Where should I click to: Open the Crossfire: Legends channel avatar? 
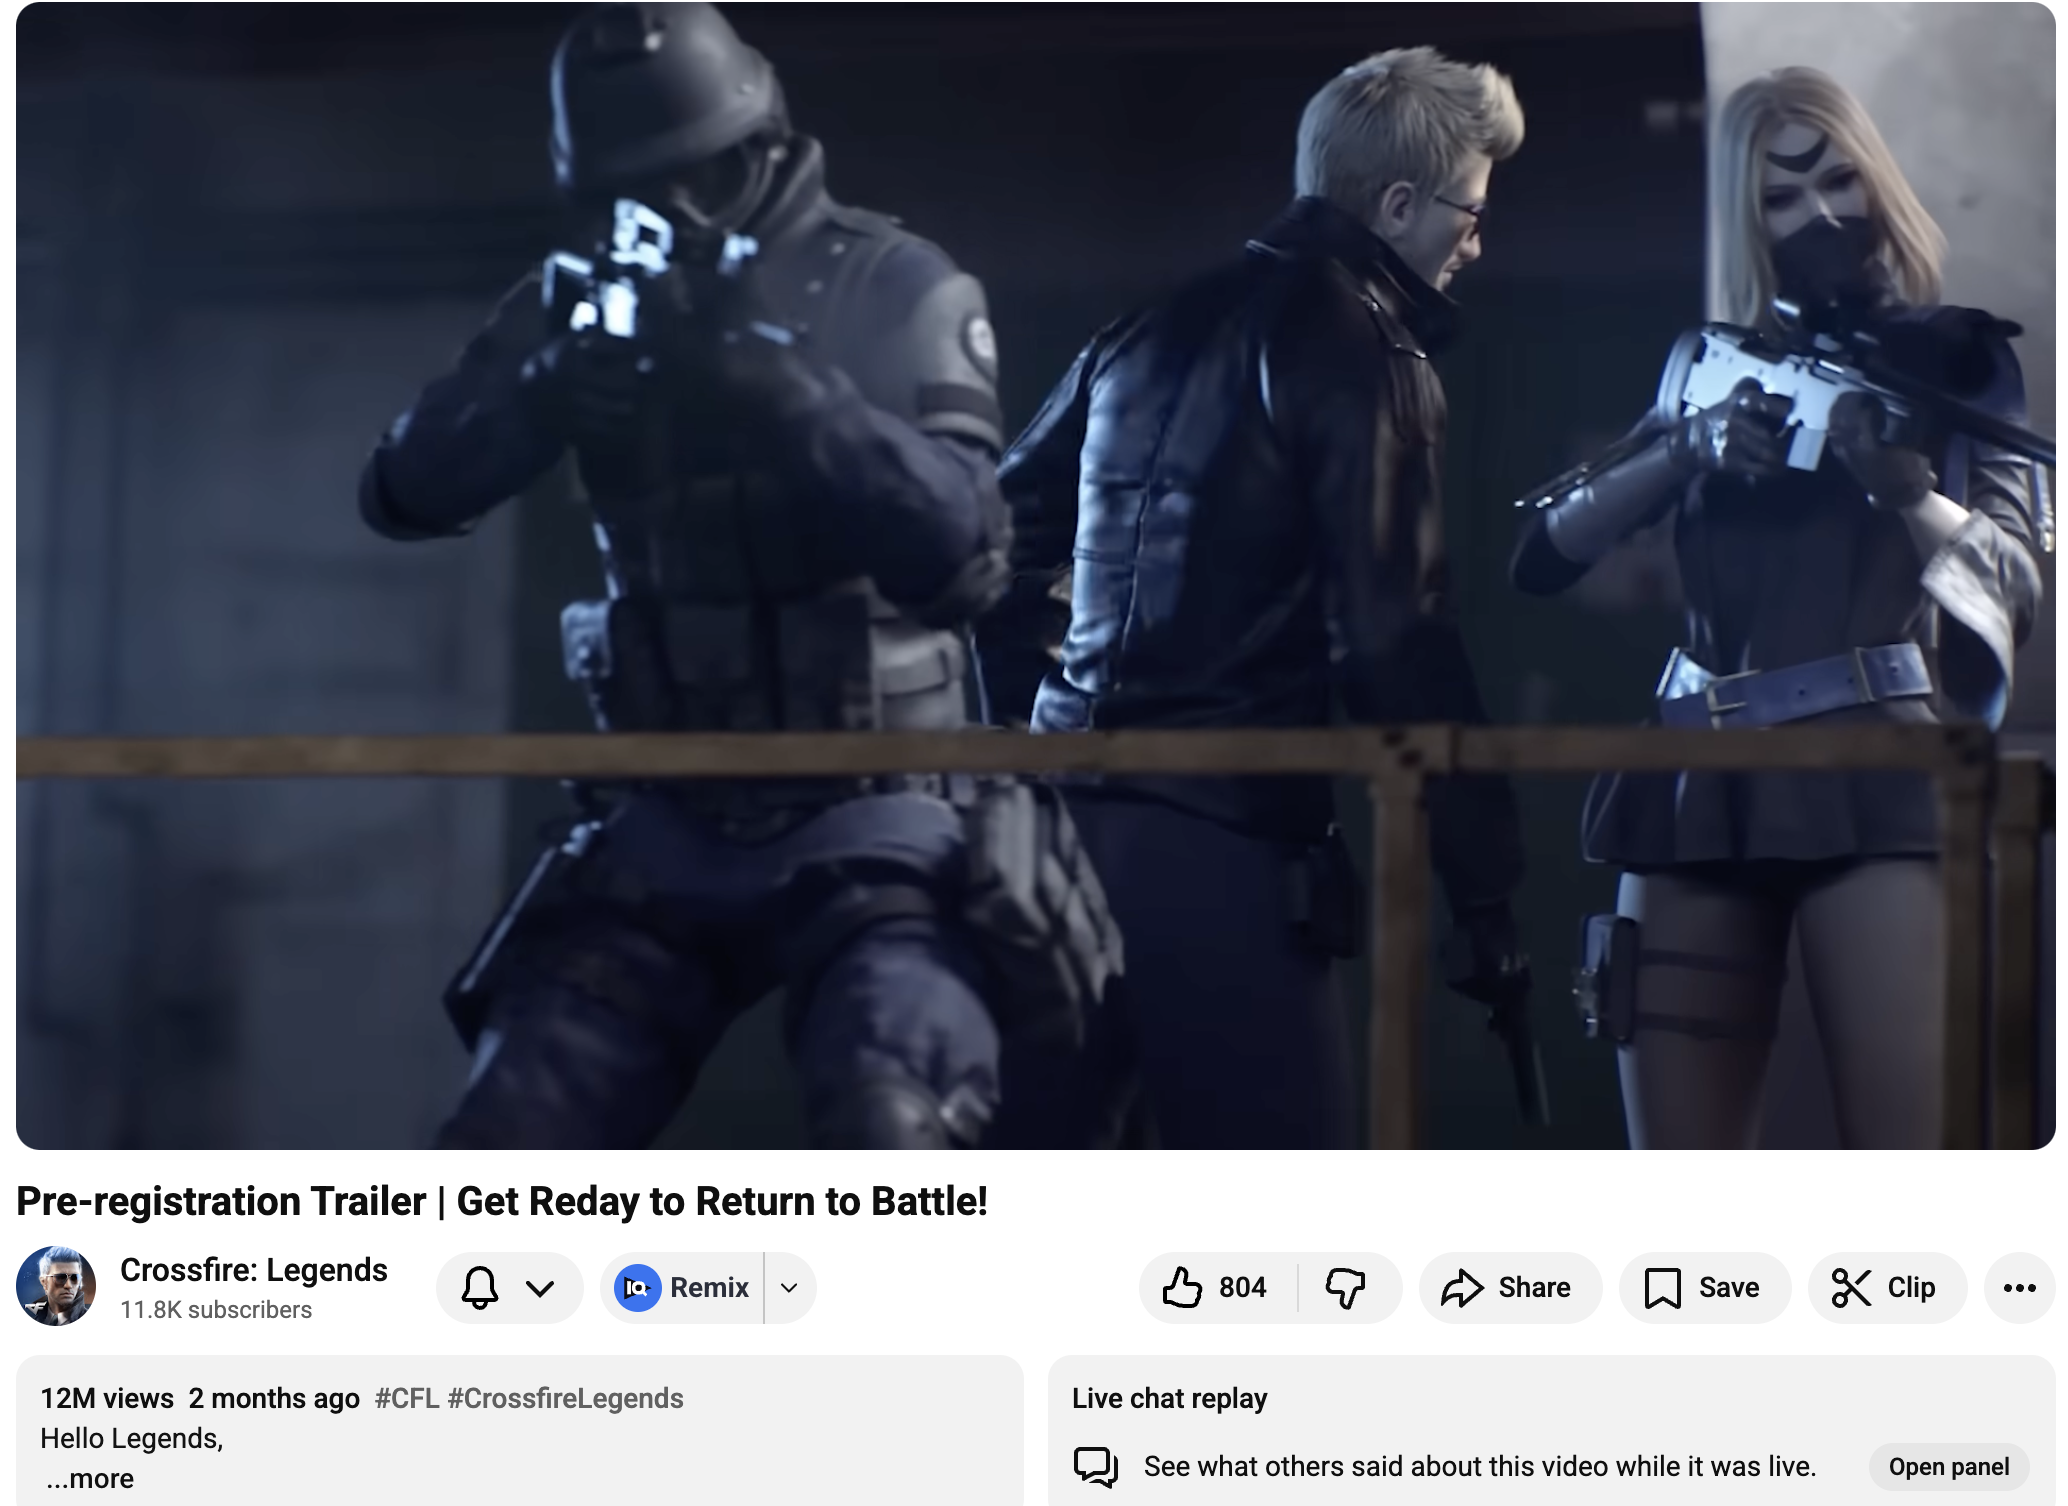coord(56,1286)
